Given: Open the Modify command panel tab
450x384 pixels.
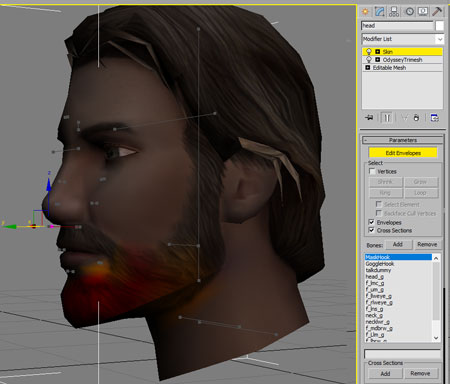Looking at the screenshot, I should (379, 12).
